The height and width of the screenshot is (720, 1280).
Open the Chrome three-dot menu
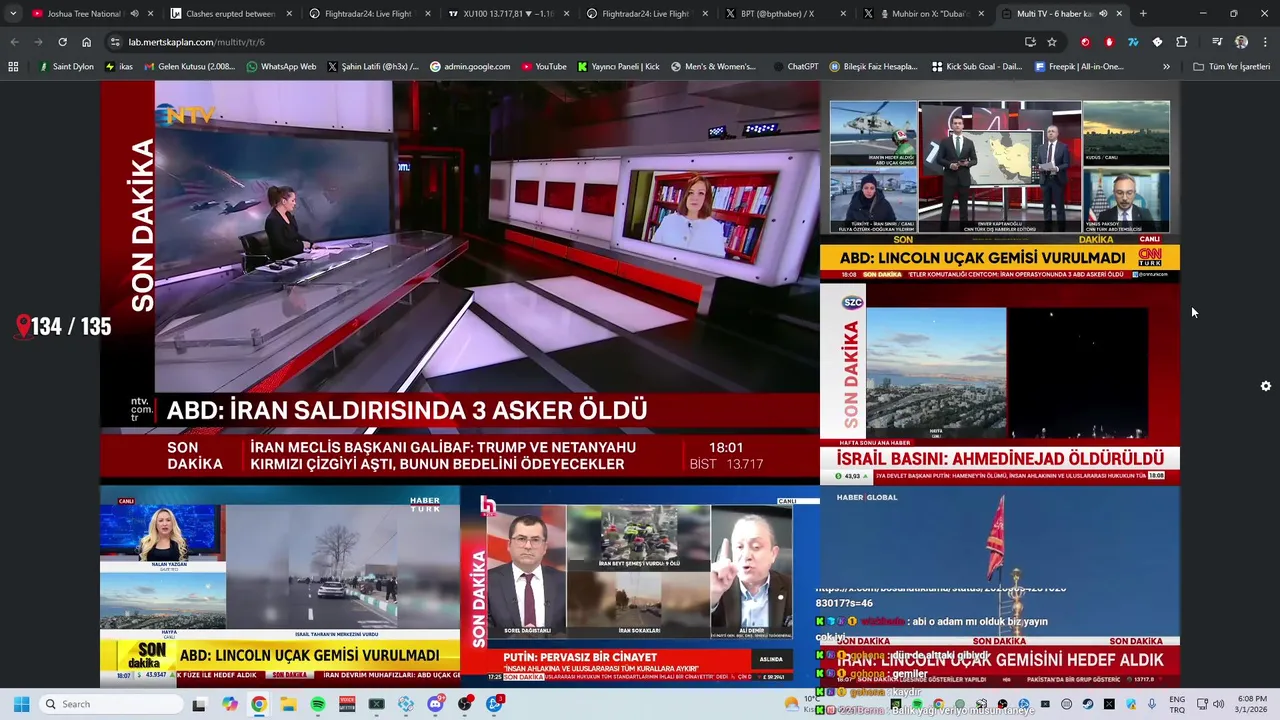pos(1265,42)
